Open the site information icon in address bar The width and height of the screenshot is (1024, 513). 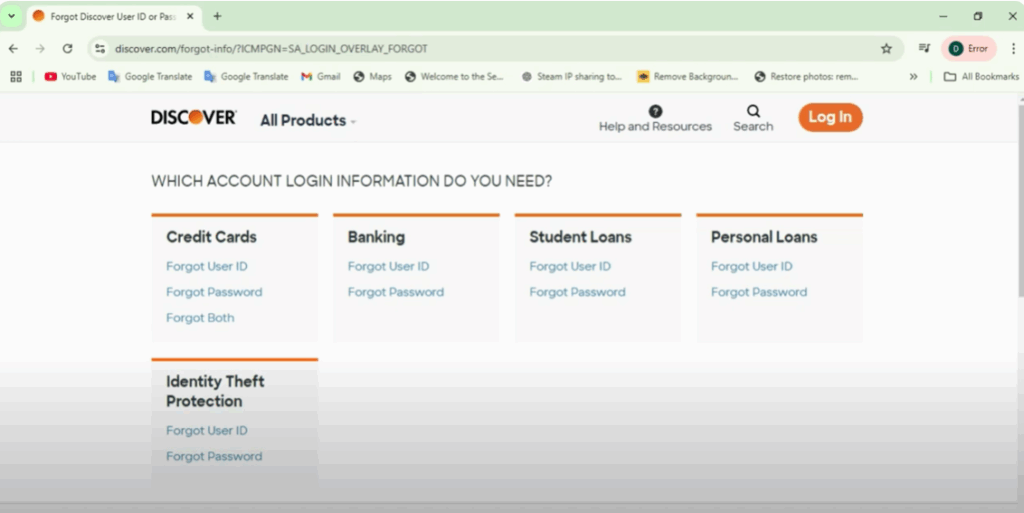coord(99,48)
